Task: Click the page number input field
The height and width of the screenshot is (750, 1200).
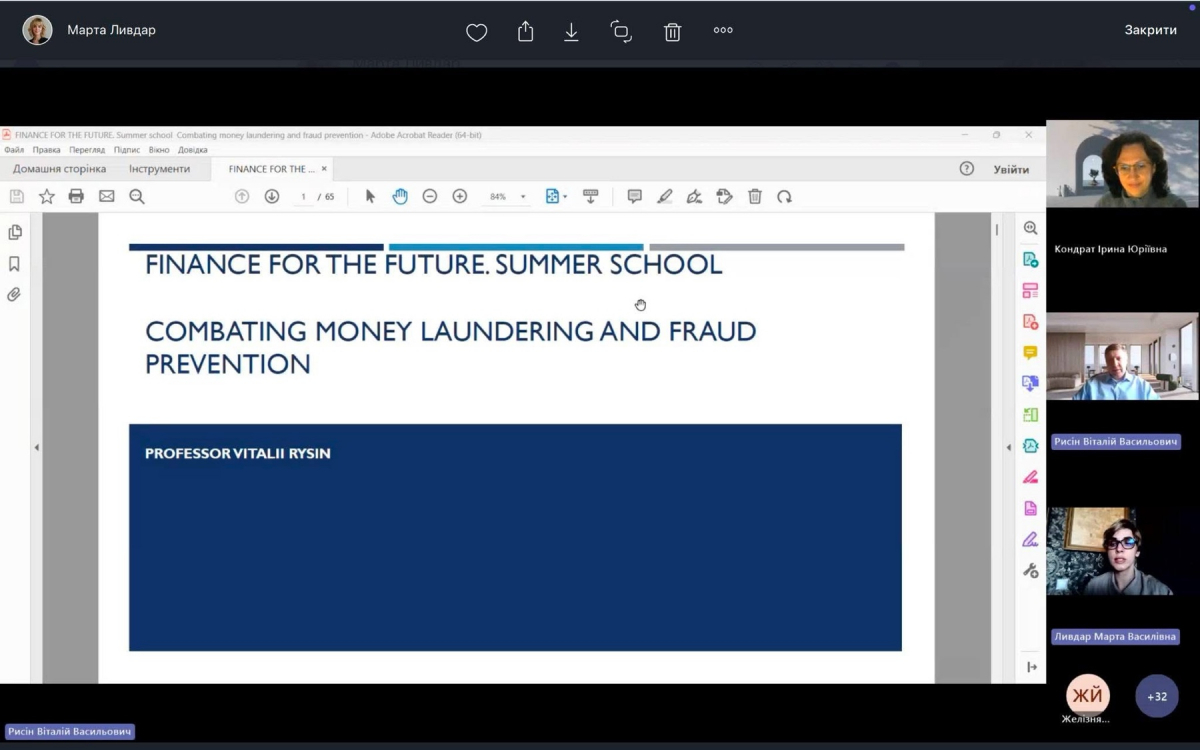Action: point(303,197)
